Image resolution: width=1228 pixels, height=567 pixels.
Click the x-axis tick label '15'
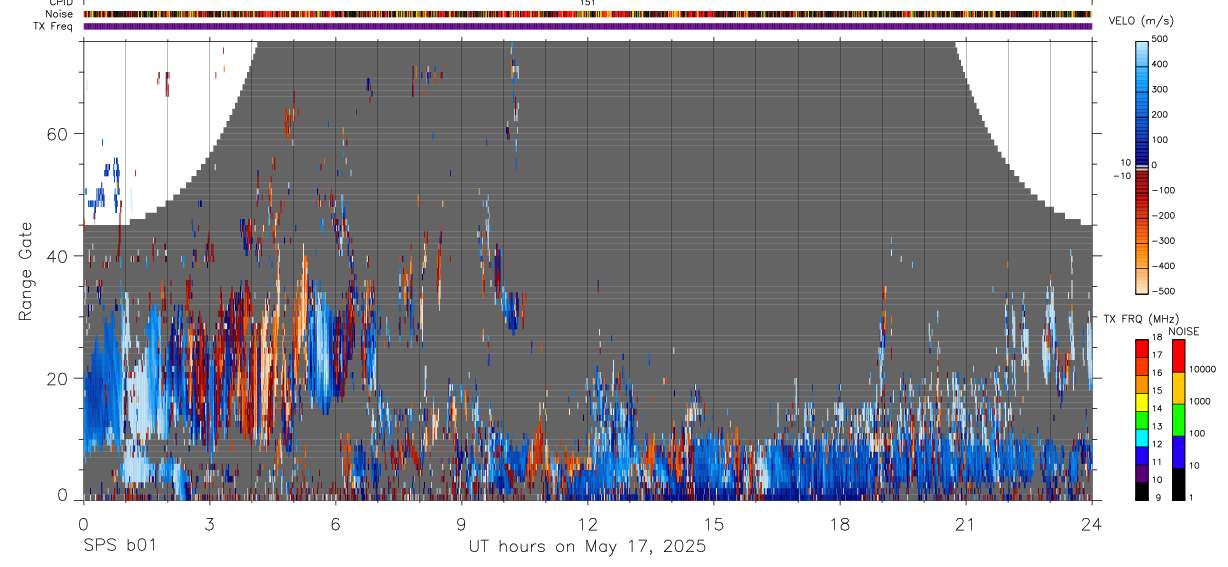click(713, 523)
